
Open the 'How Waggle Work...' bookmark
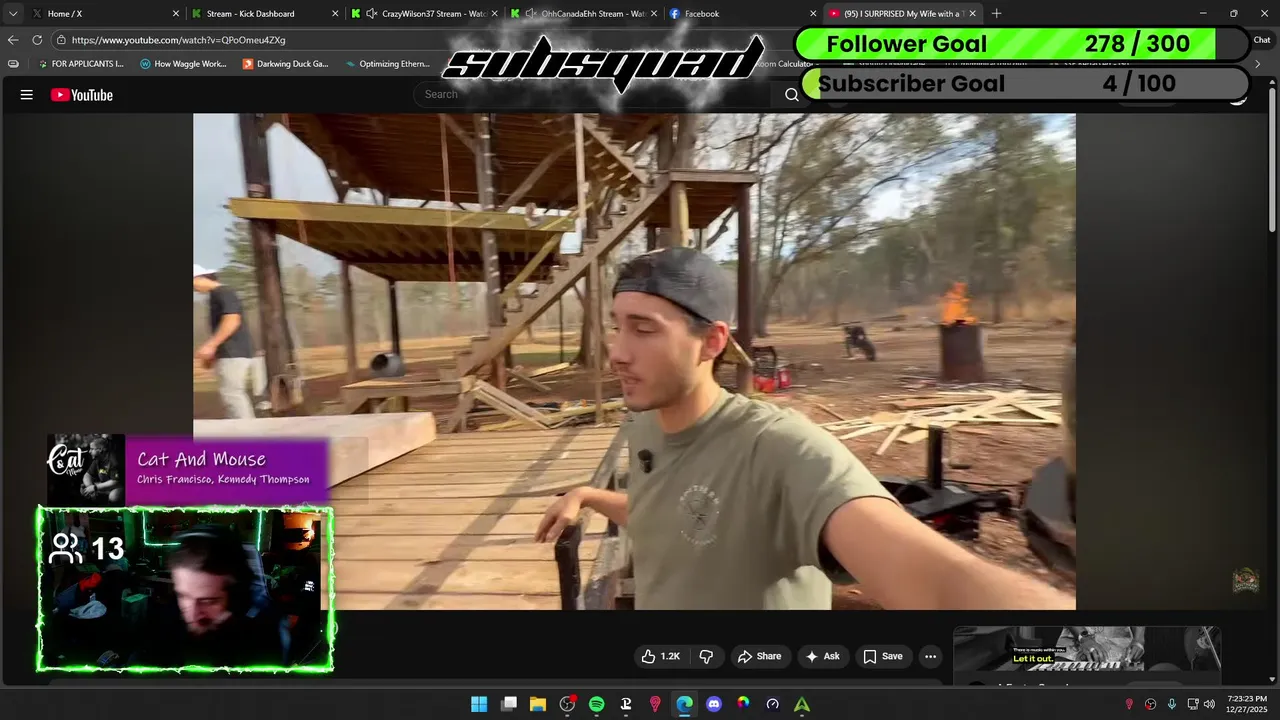pos(183,64)
